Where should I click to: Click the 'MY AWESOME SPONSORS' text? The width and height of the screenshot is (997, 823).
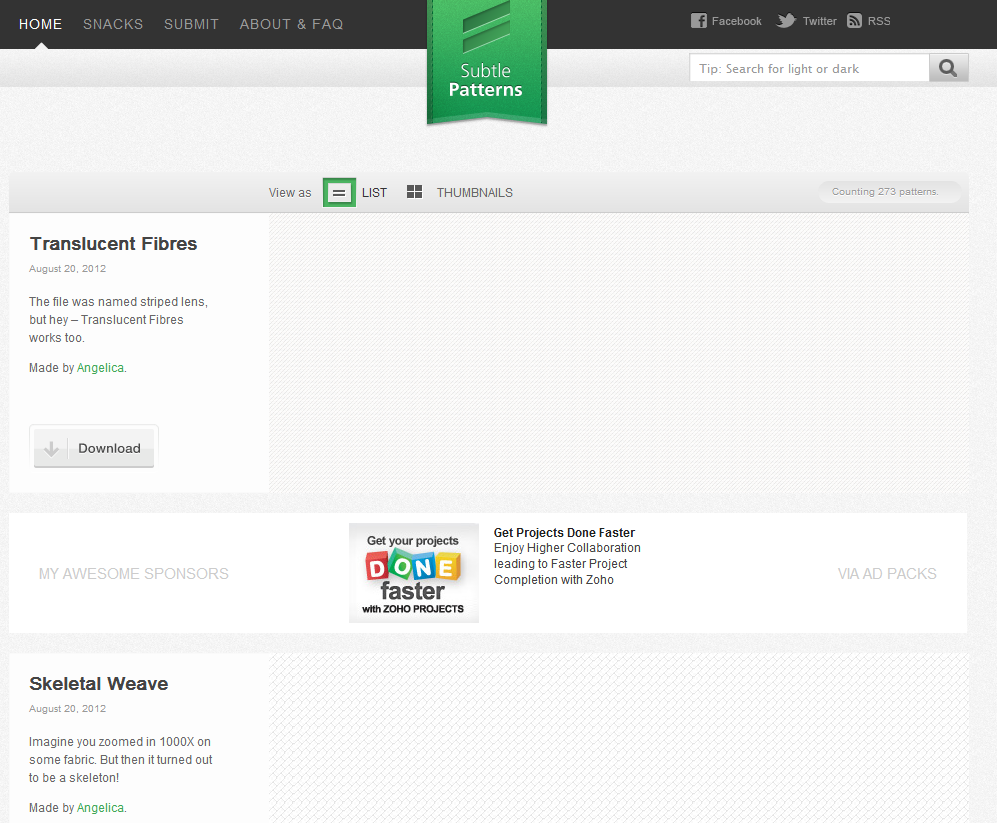[134, 574]
